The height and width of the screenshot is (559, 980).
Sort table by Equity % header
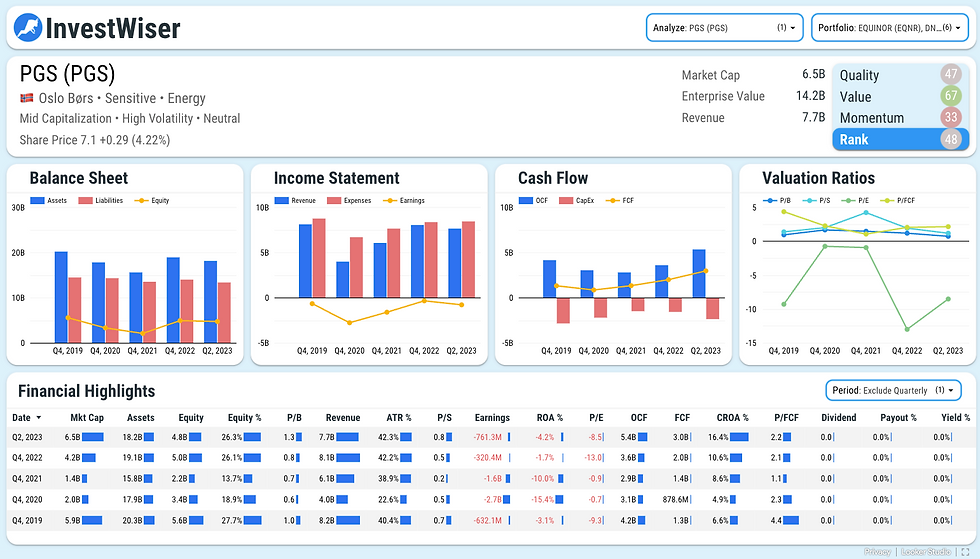point(244,418)
